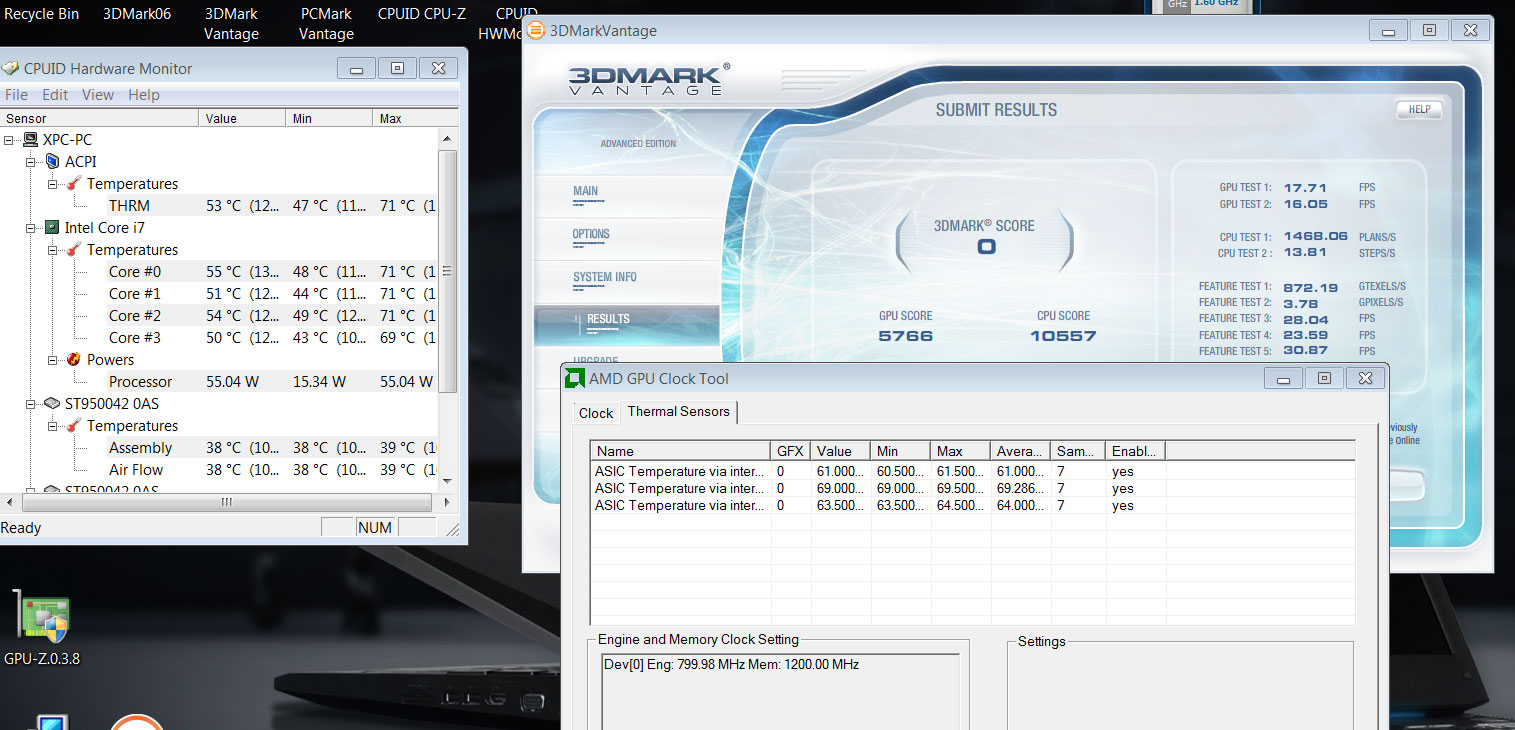
Task: Click the Sensor column header
Action: point(100,118)
